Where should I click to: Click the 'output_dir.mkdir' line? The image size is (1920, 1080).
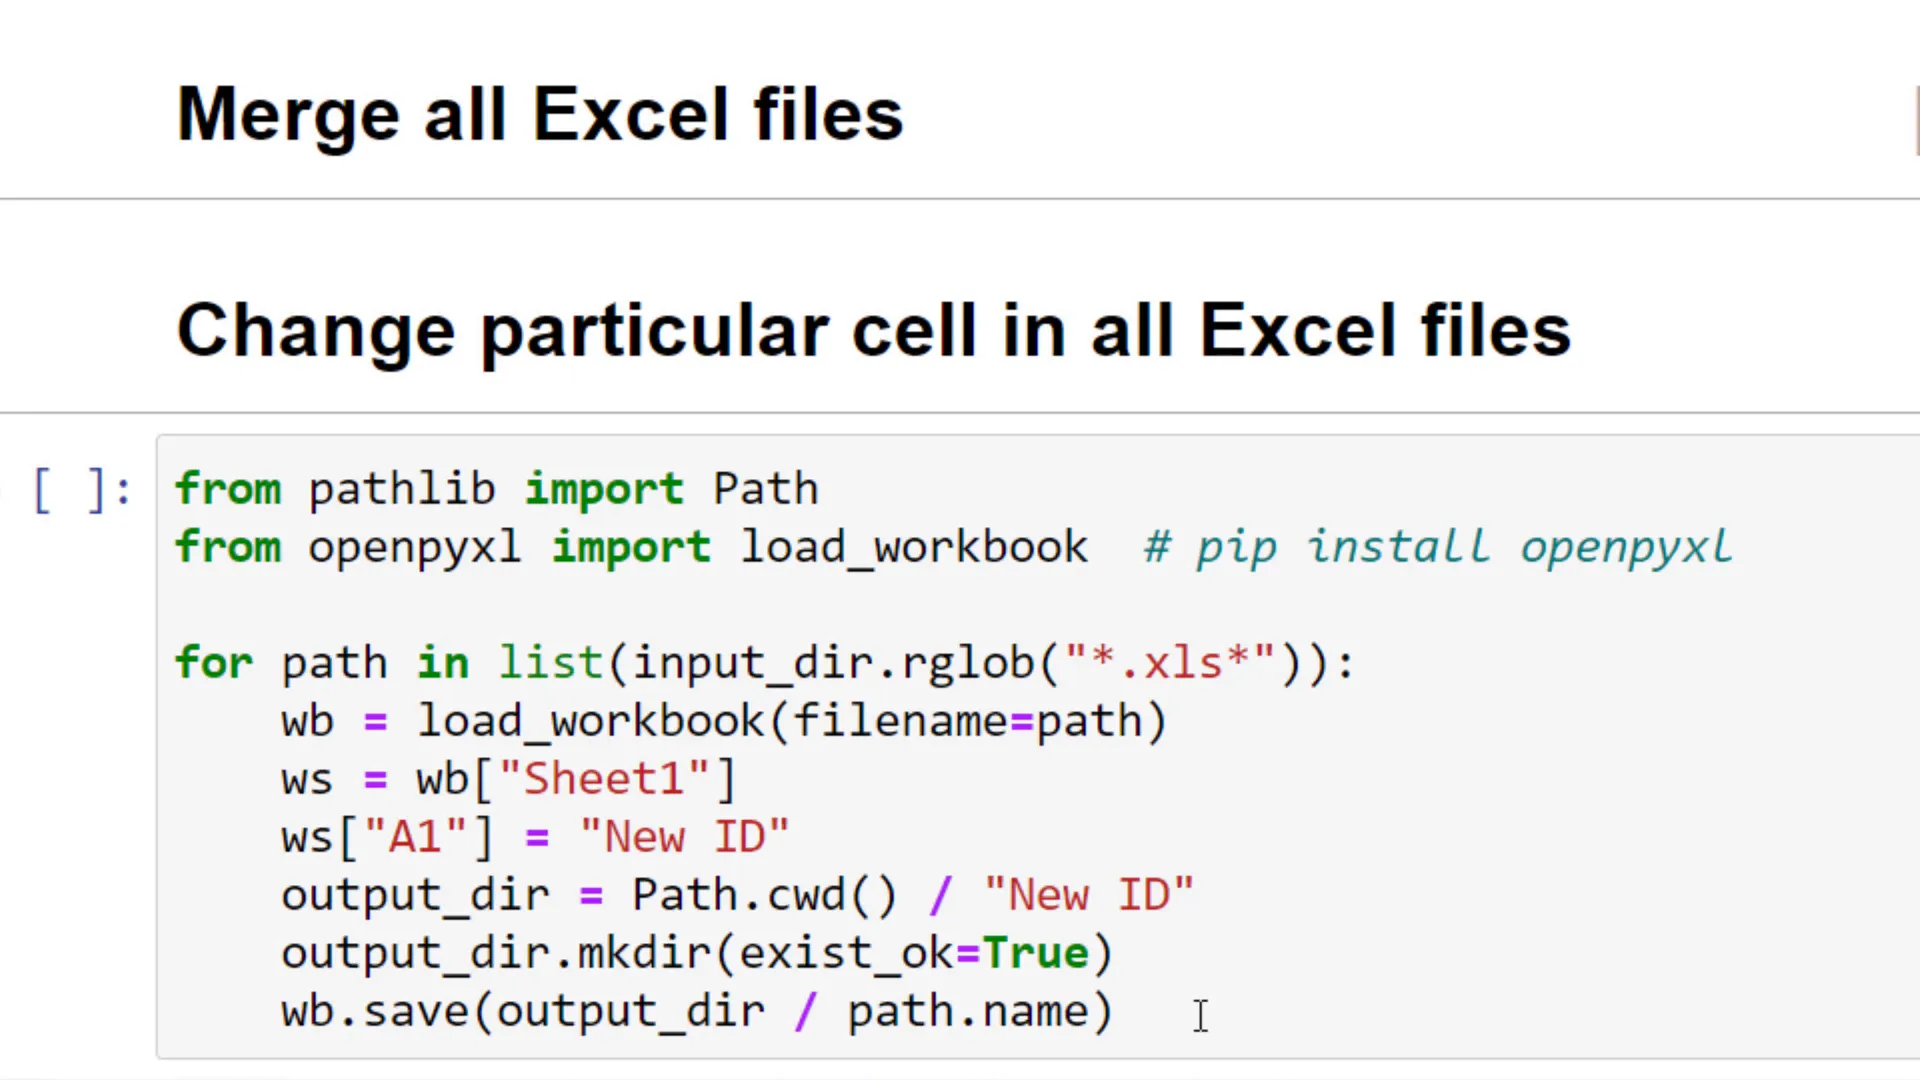pyautogui.click(x=500, y=952)
